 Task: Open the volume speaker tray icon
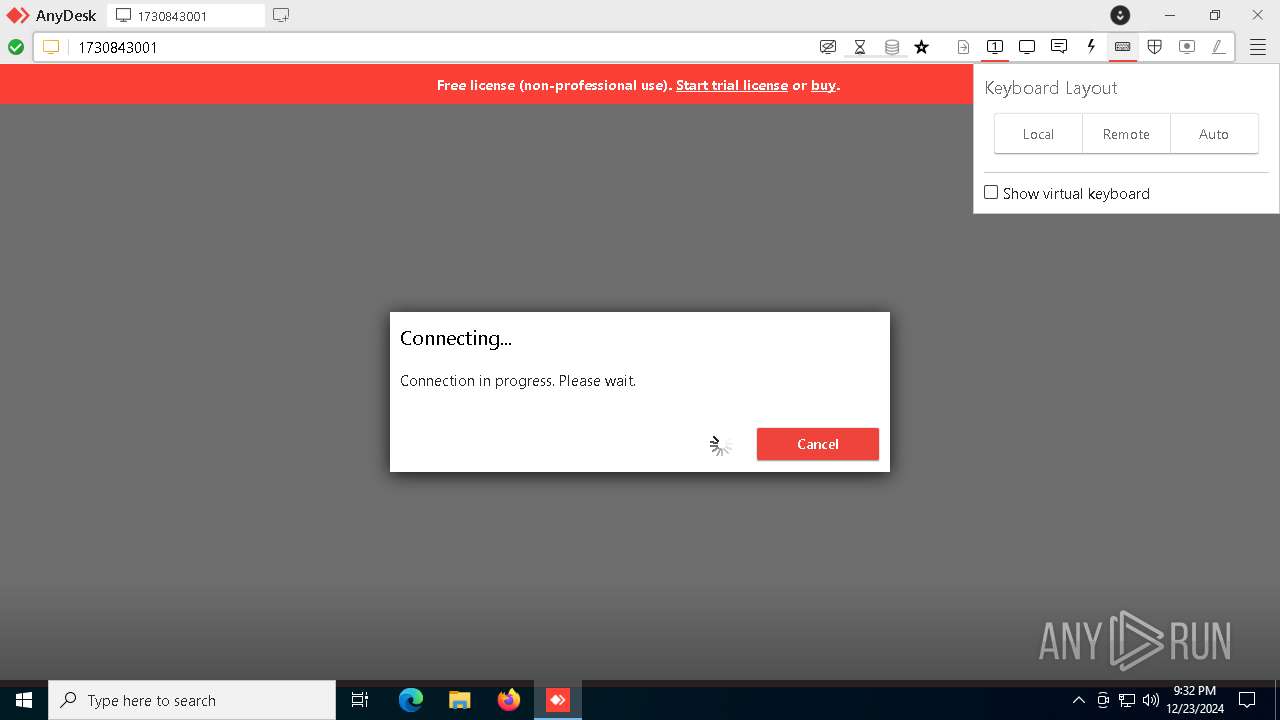1151,700
